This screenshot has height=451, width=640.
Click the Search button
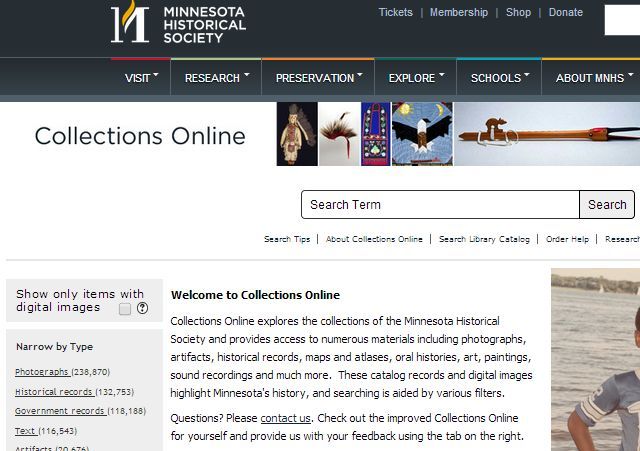click(x=607, y=204)
